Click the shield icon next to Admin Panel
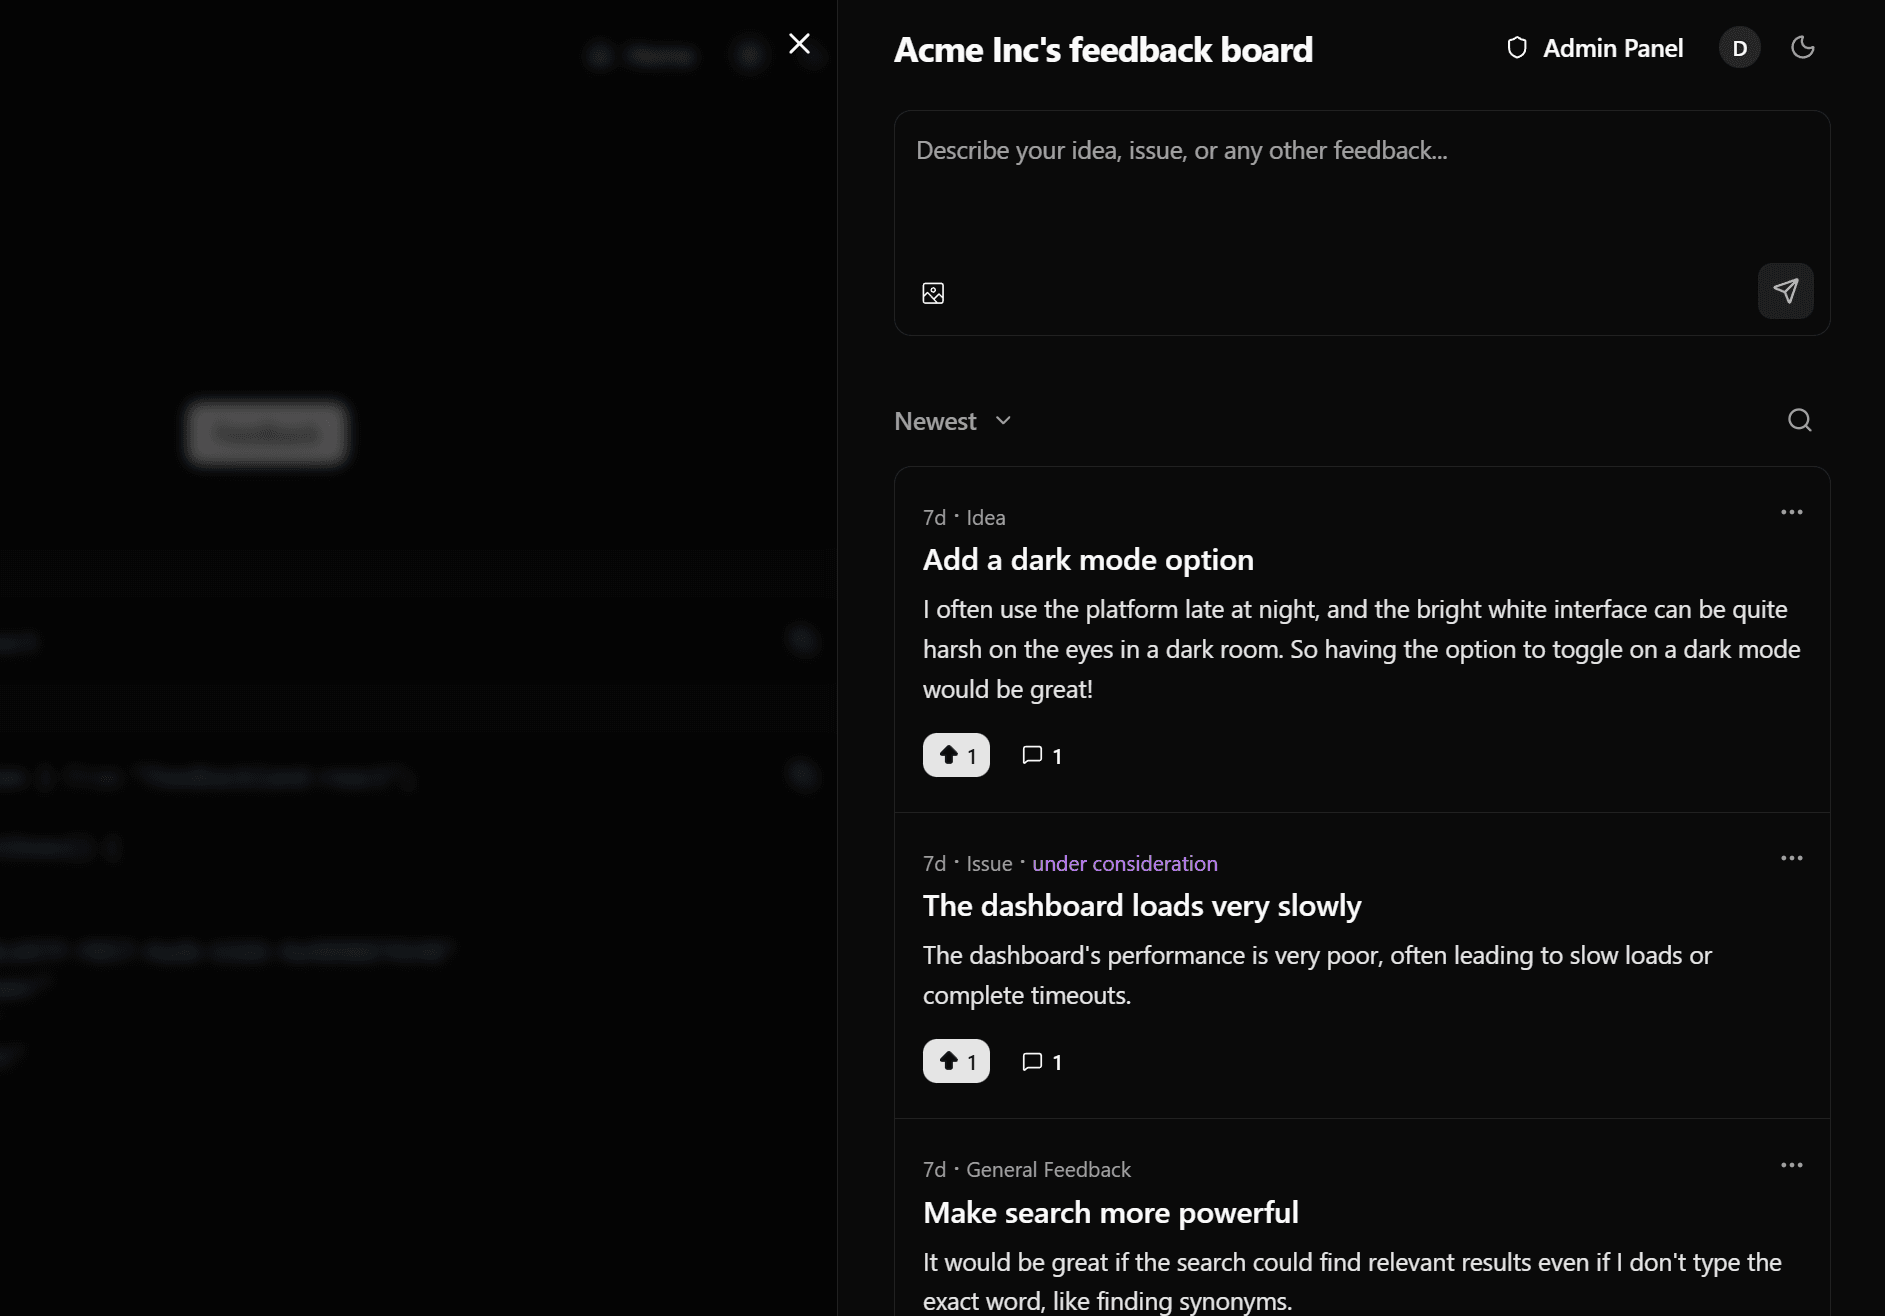Screen dimensions: 1895x1316 (x=1516, y=47)
